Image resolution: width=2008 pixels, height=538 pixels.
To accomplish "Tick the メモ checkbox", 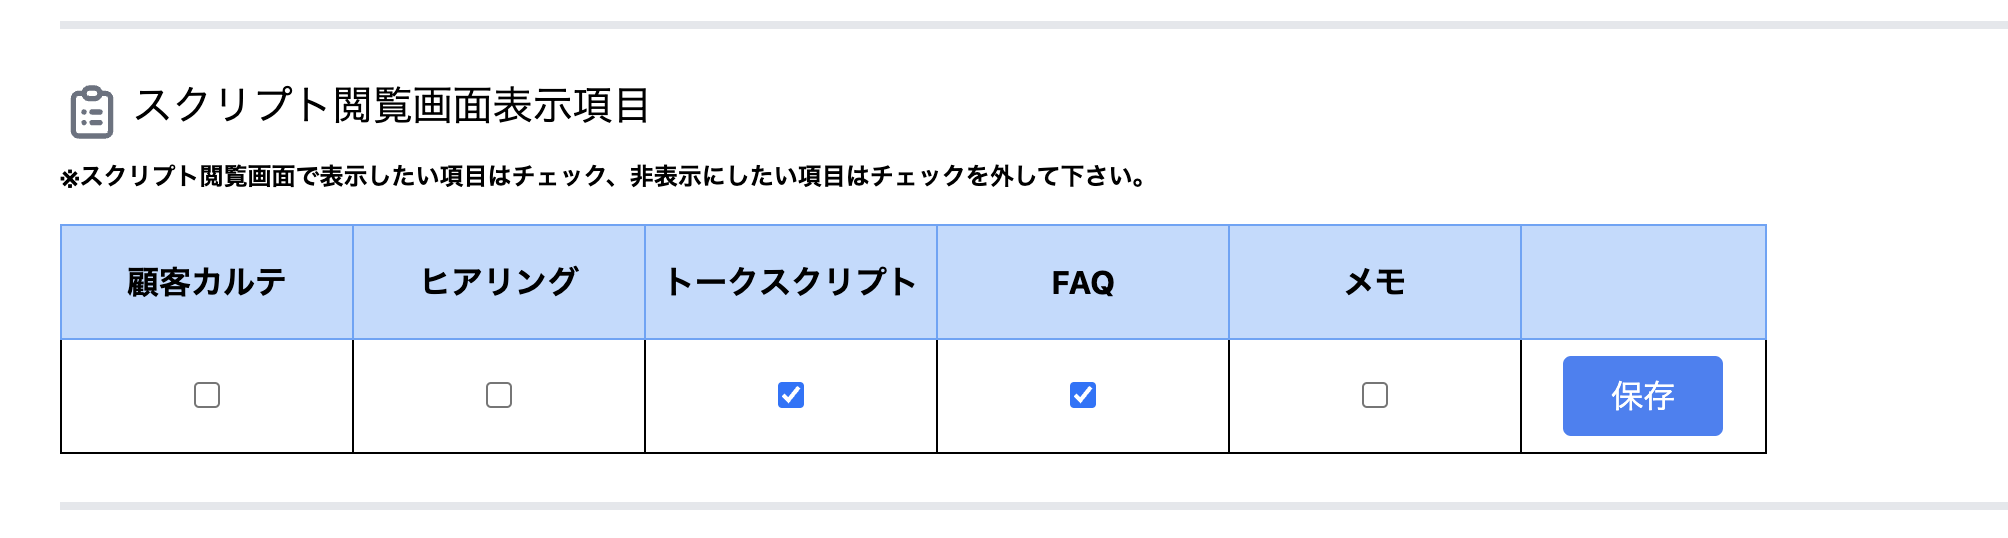I will coord(1375,395).
